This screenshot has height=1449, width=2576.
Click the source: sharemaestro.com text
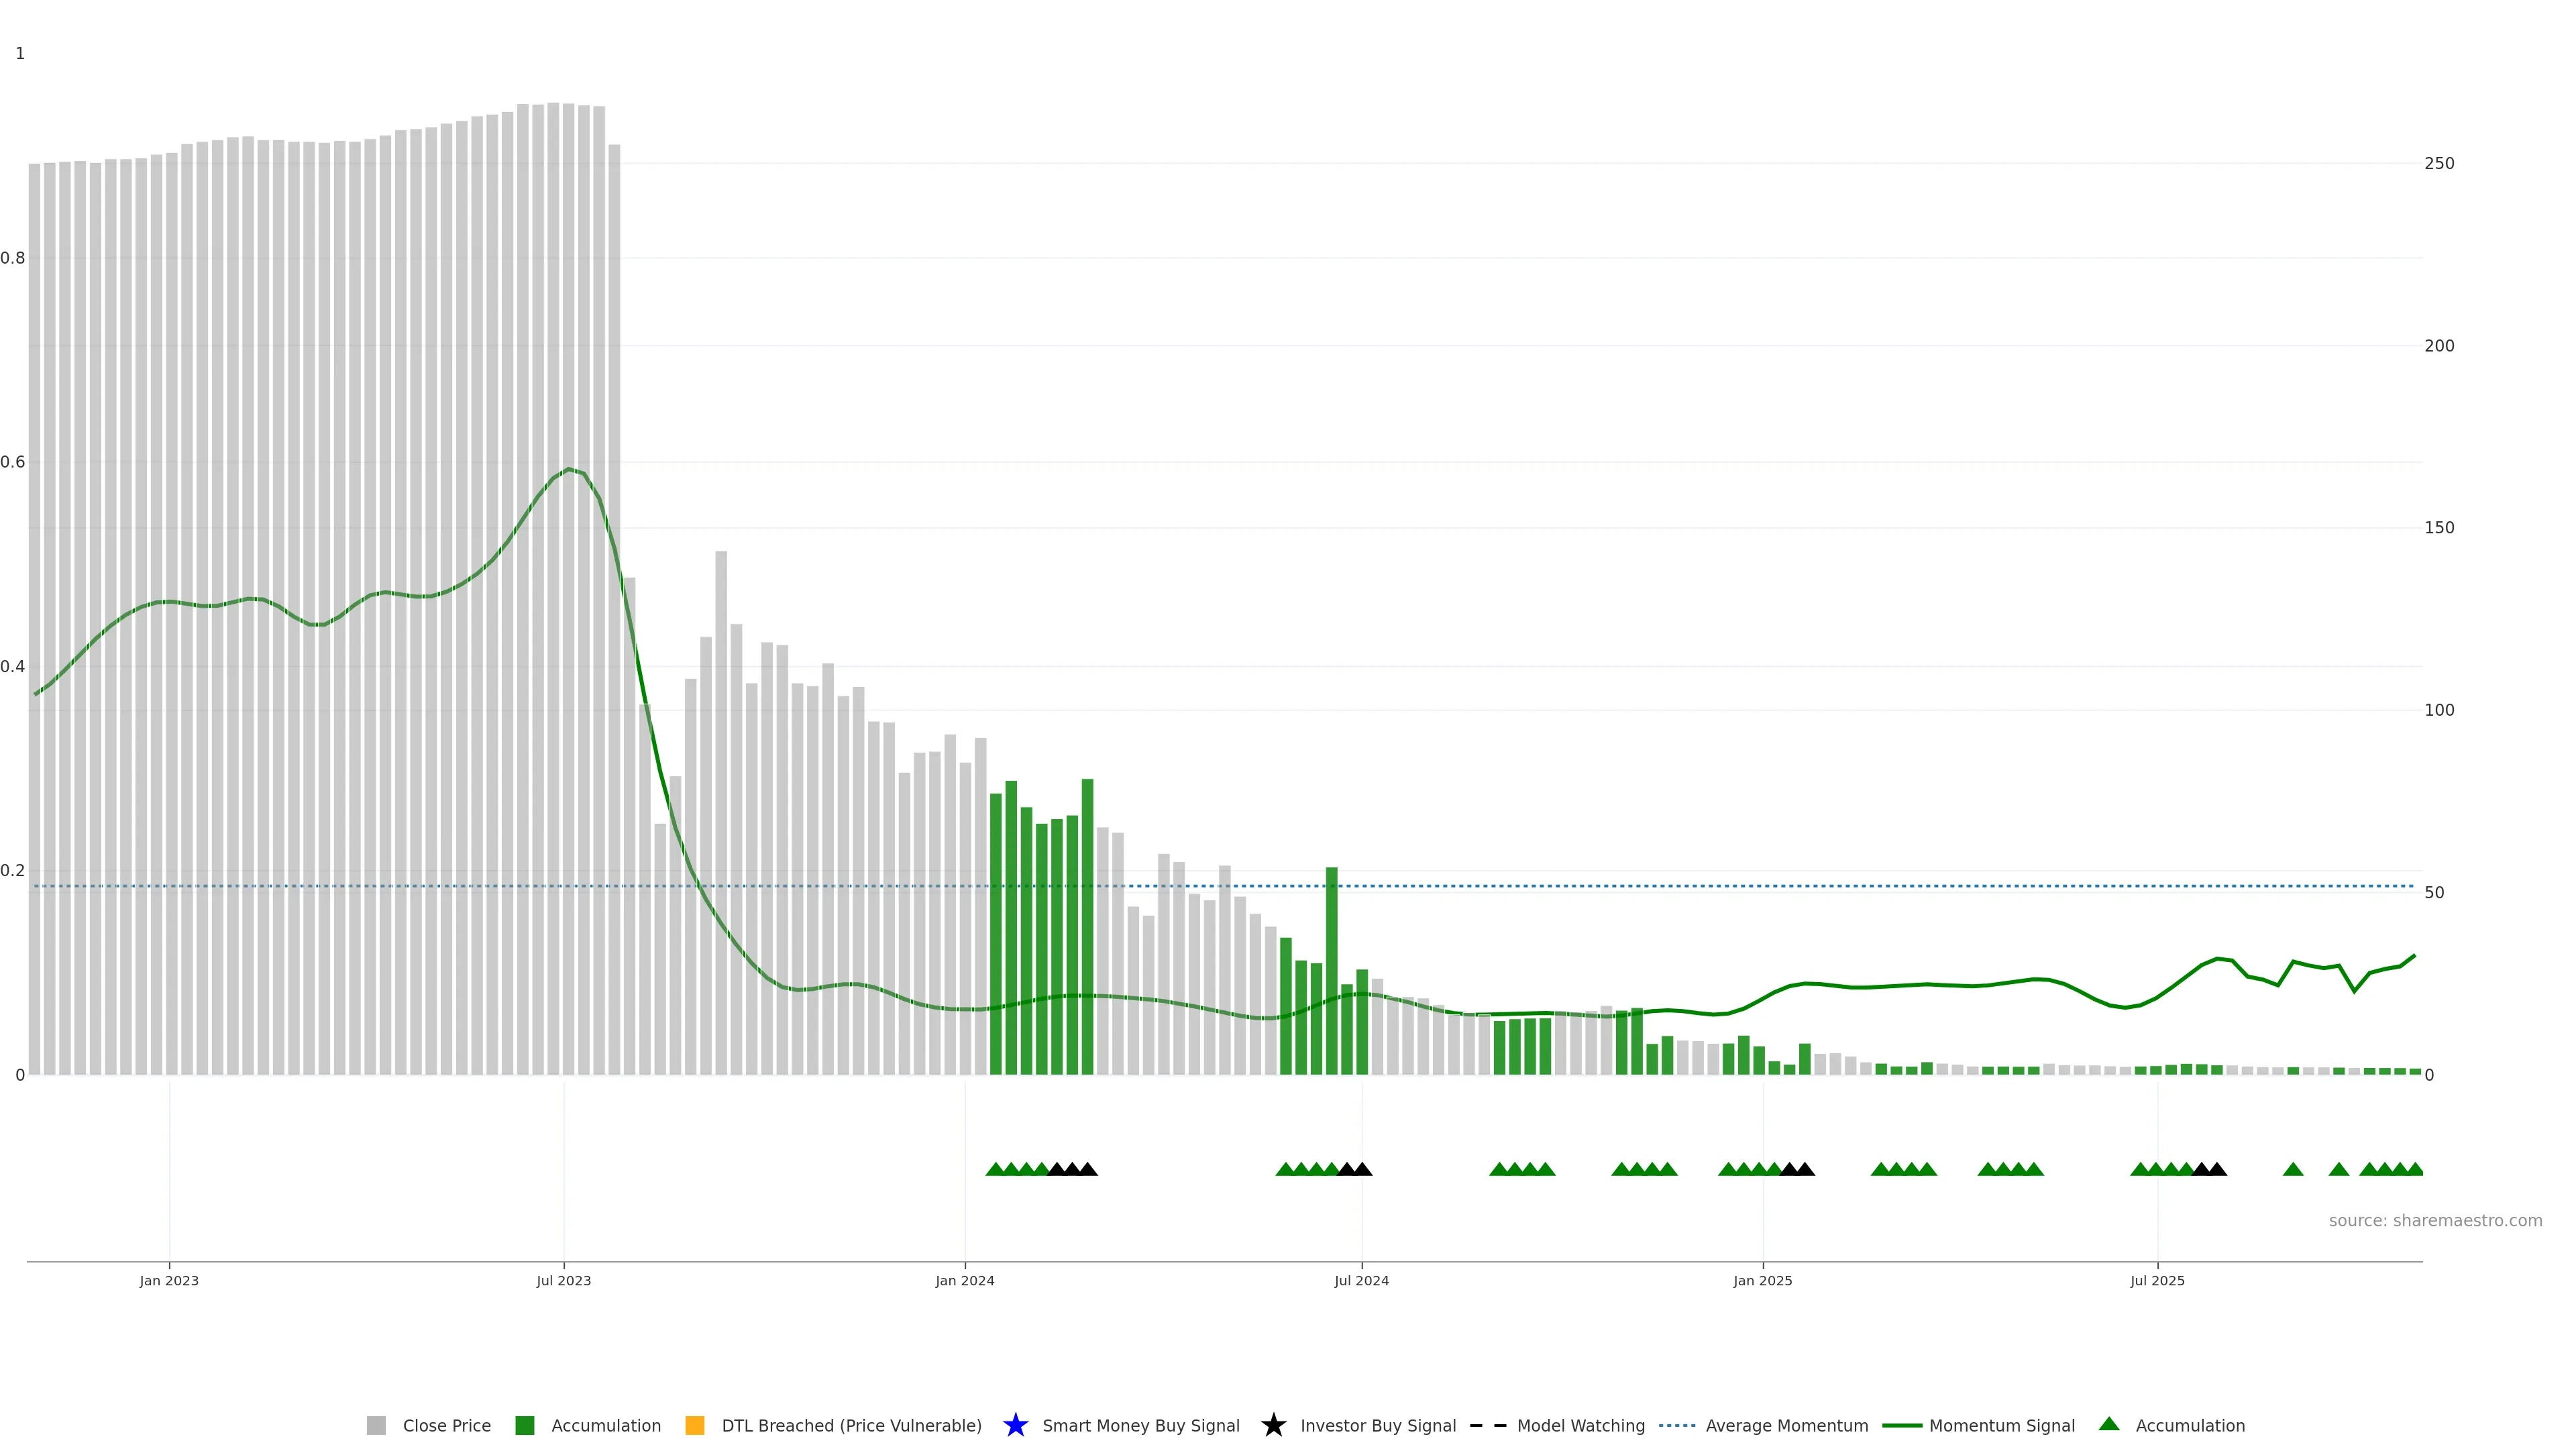[2435, 1221]
